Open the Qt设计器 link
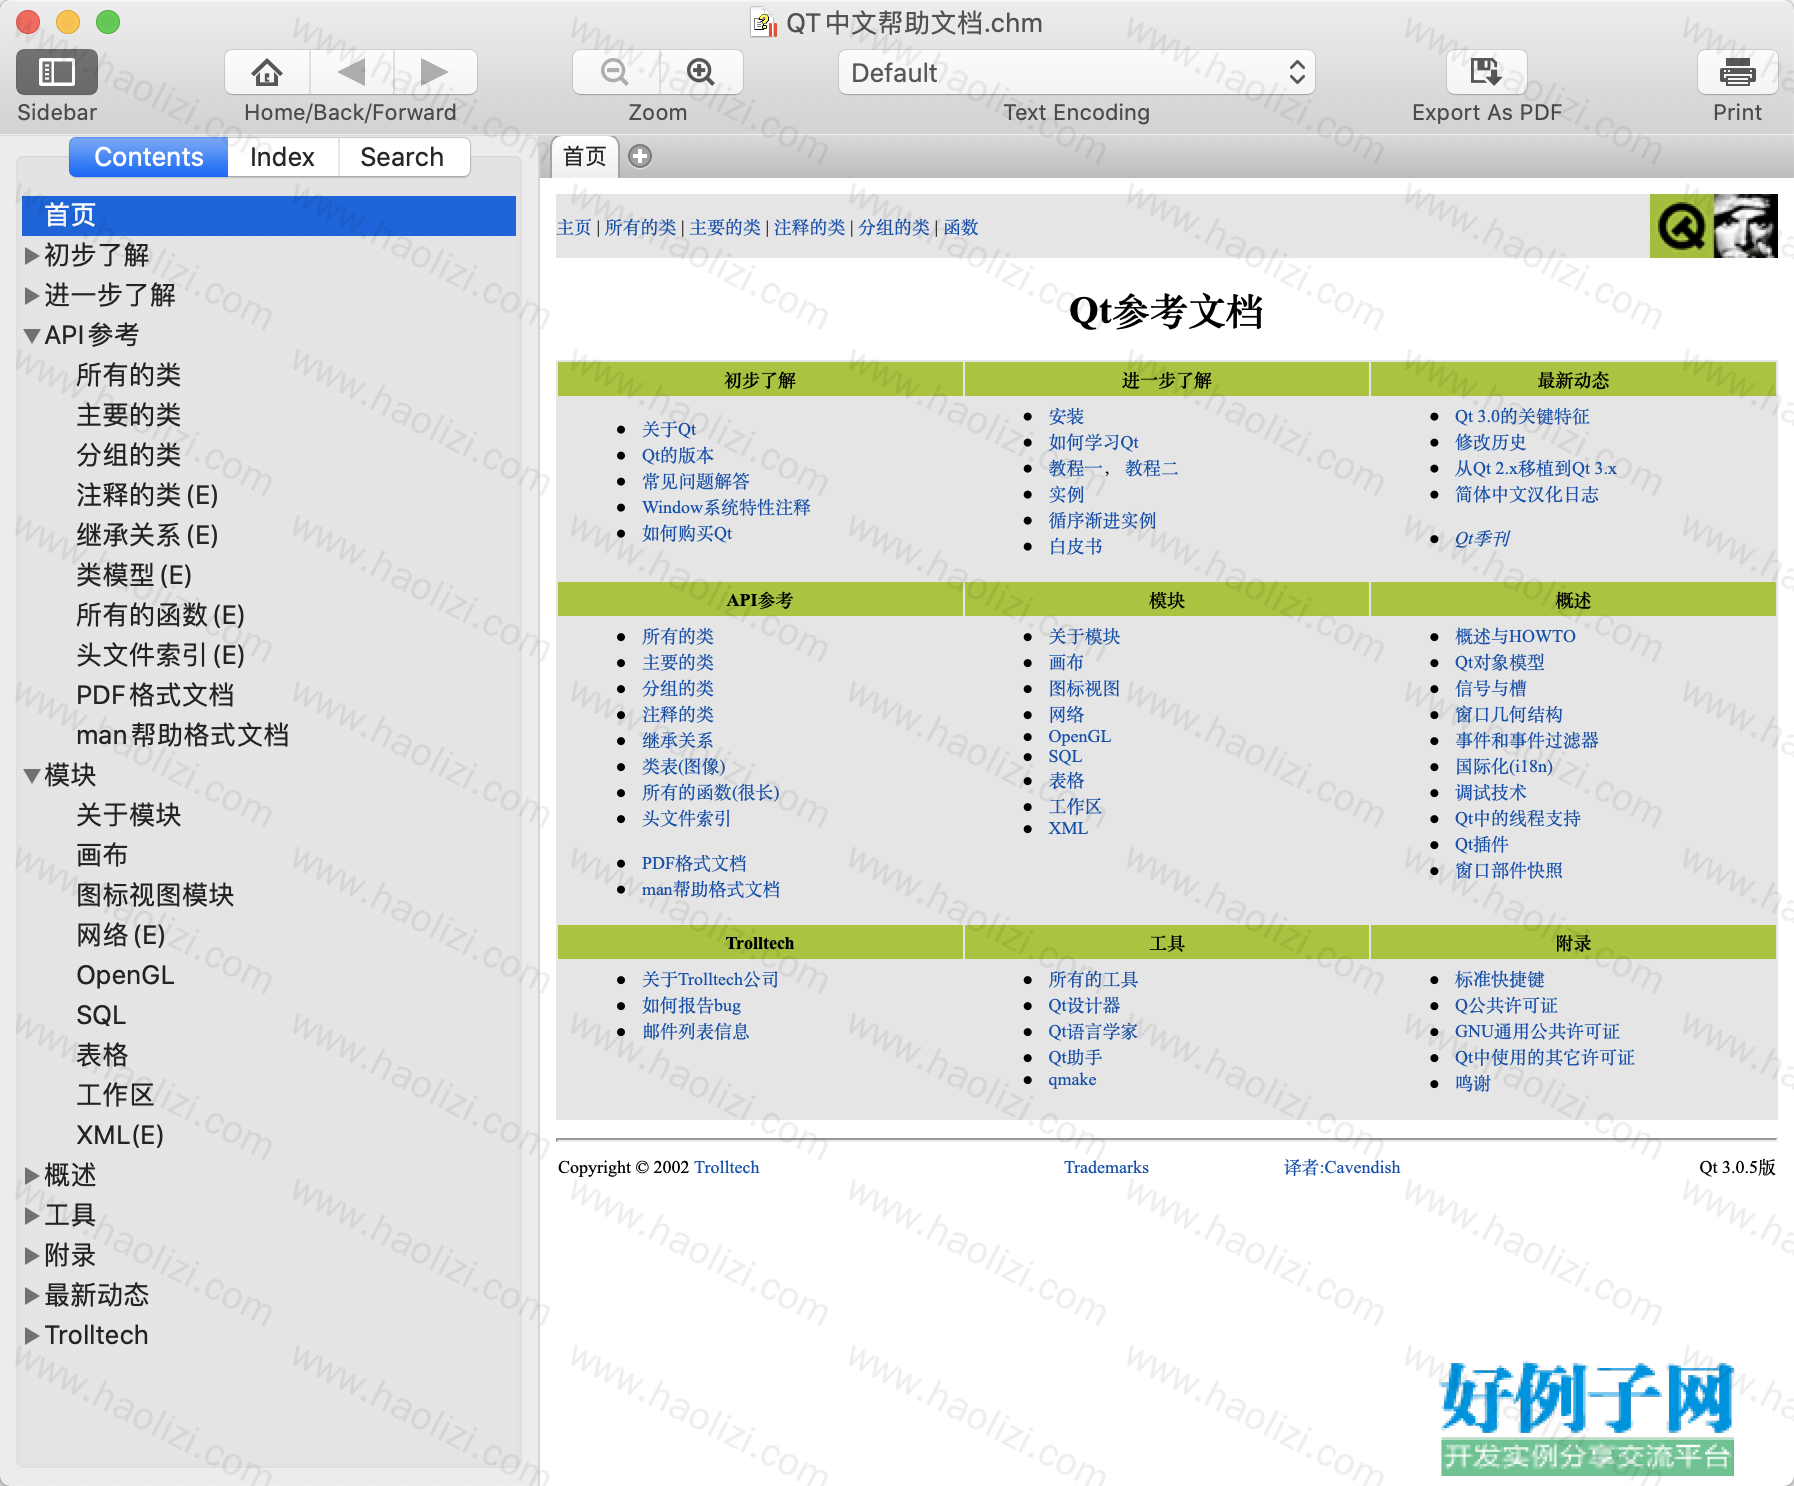The width and height of the screenshot is (1794, 1486). (x=1084, y=1005)
